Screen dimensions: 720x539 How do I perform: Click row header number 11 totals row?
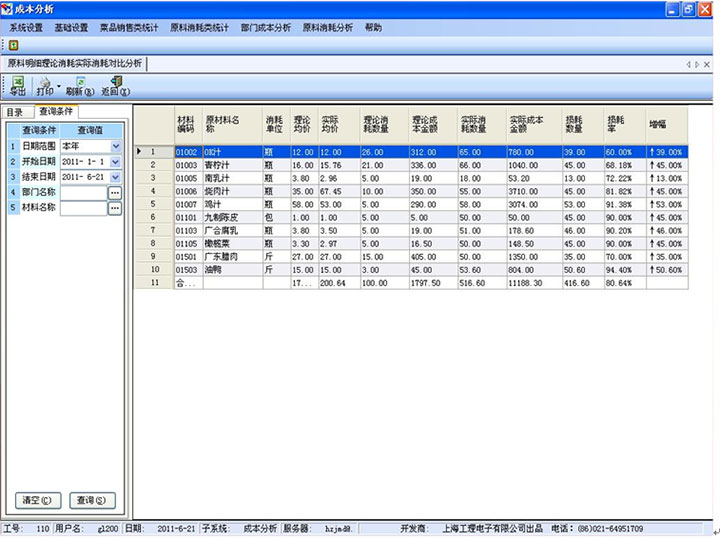tap(154, 283)
